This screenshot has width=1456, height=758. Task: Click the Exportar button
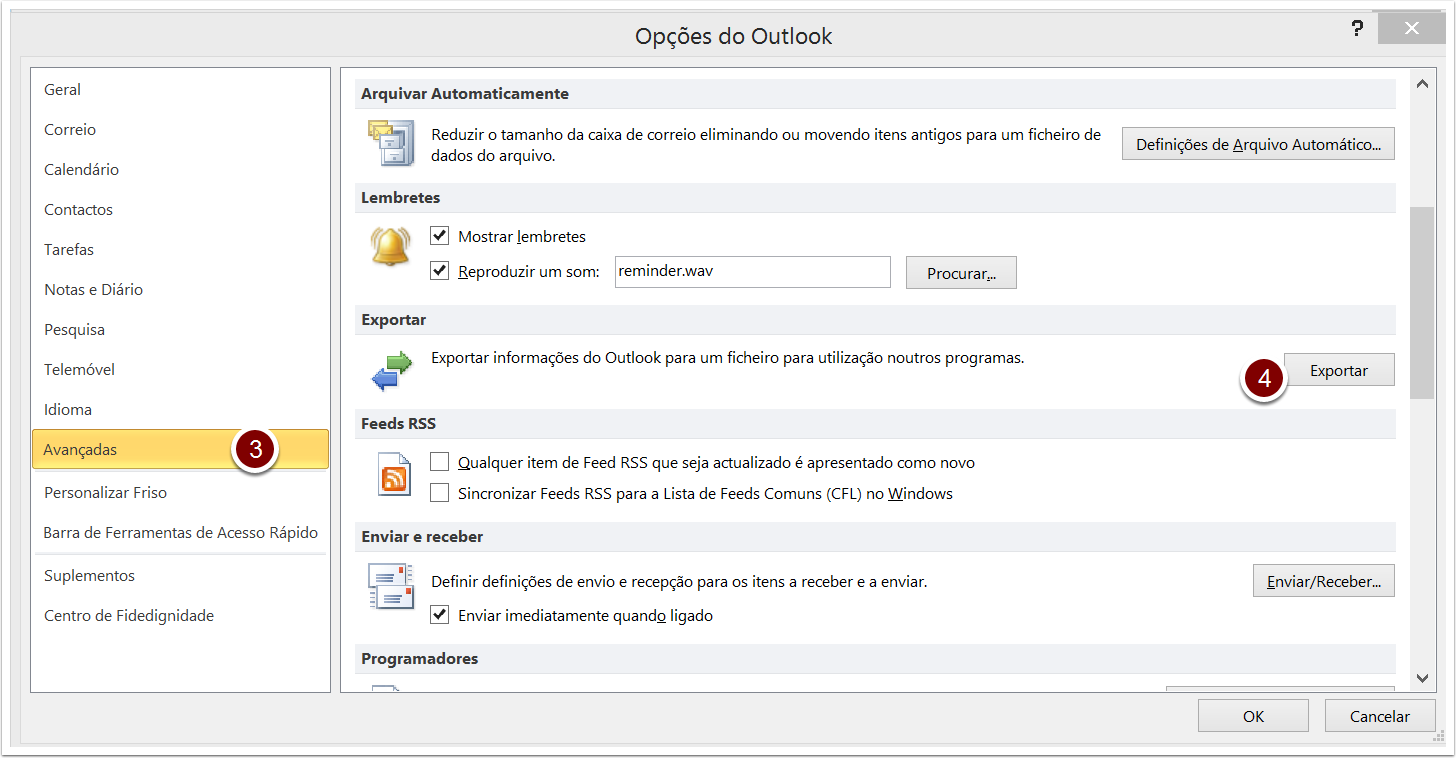(1339, 370)
